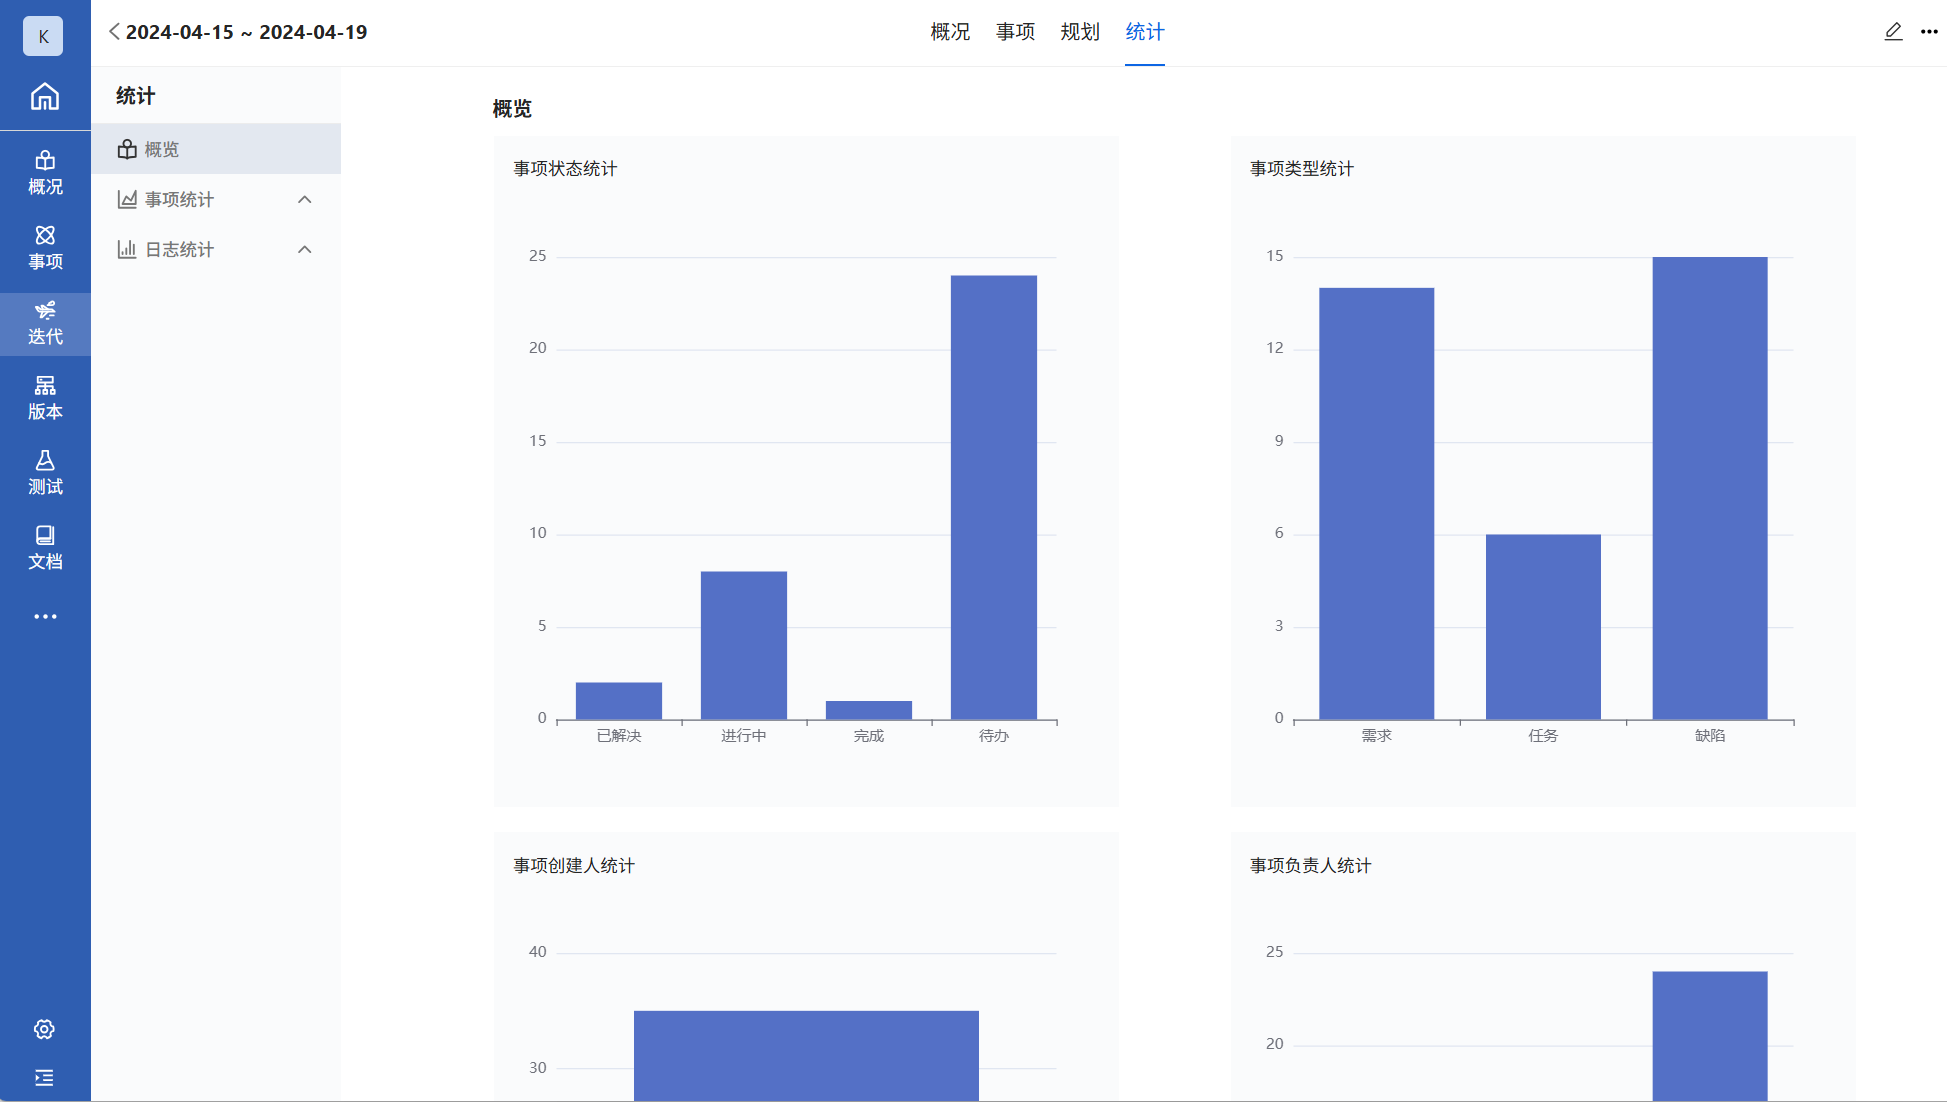Screen dimensions: 1947x1102
Task: Click the edit pencil icon
Action: 1893,32
